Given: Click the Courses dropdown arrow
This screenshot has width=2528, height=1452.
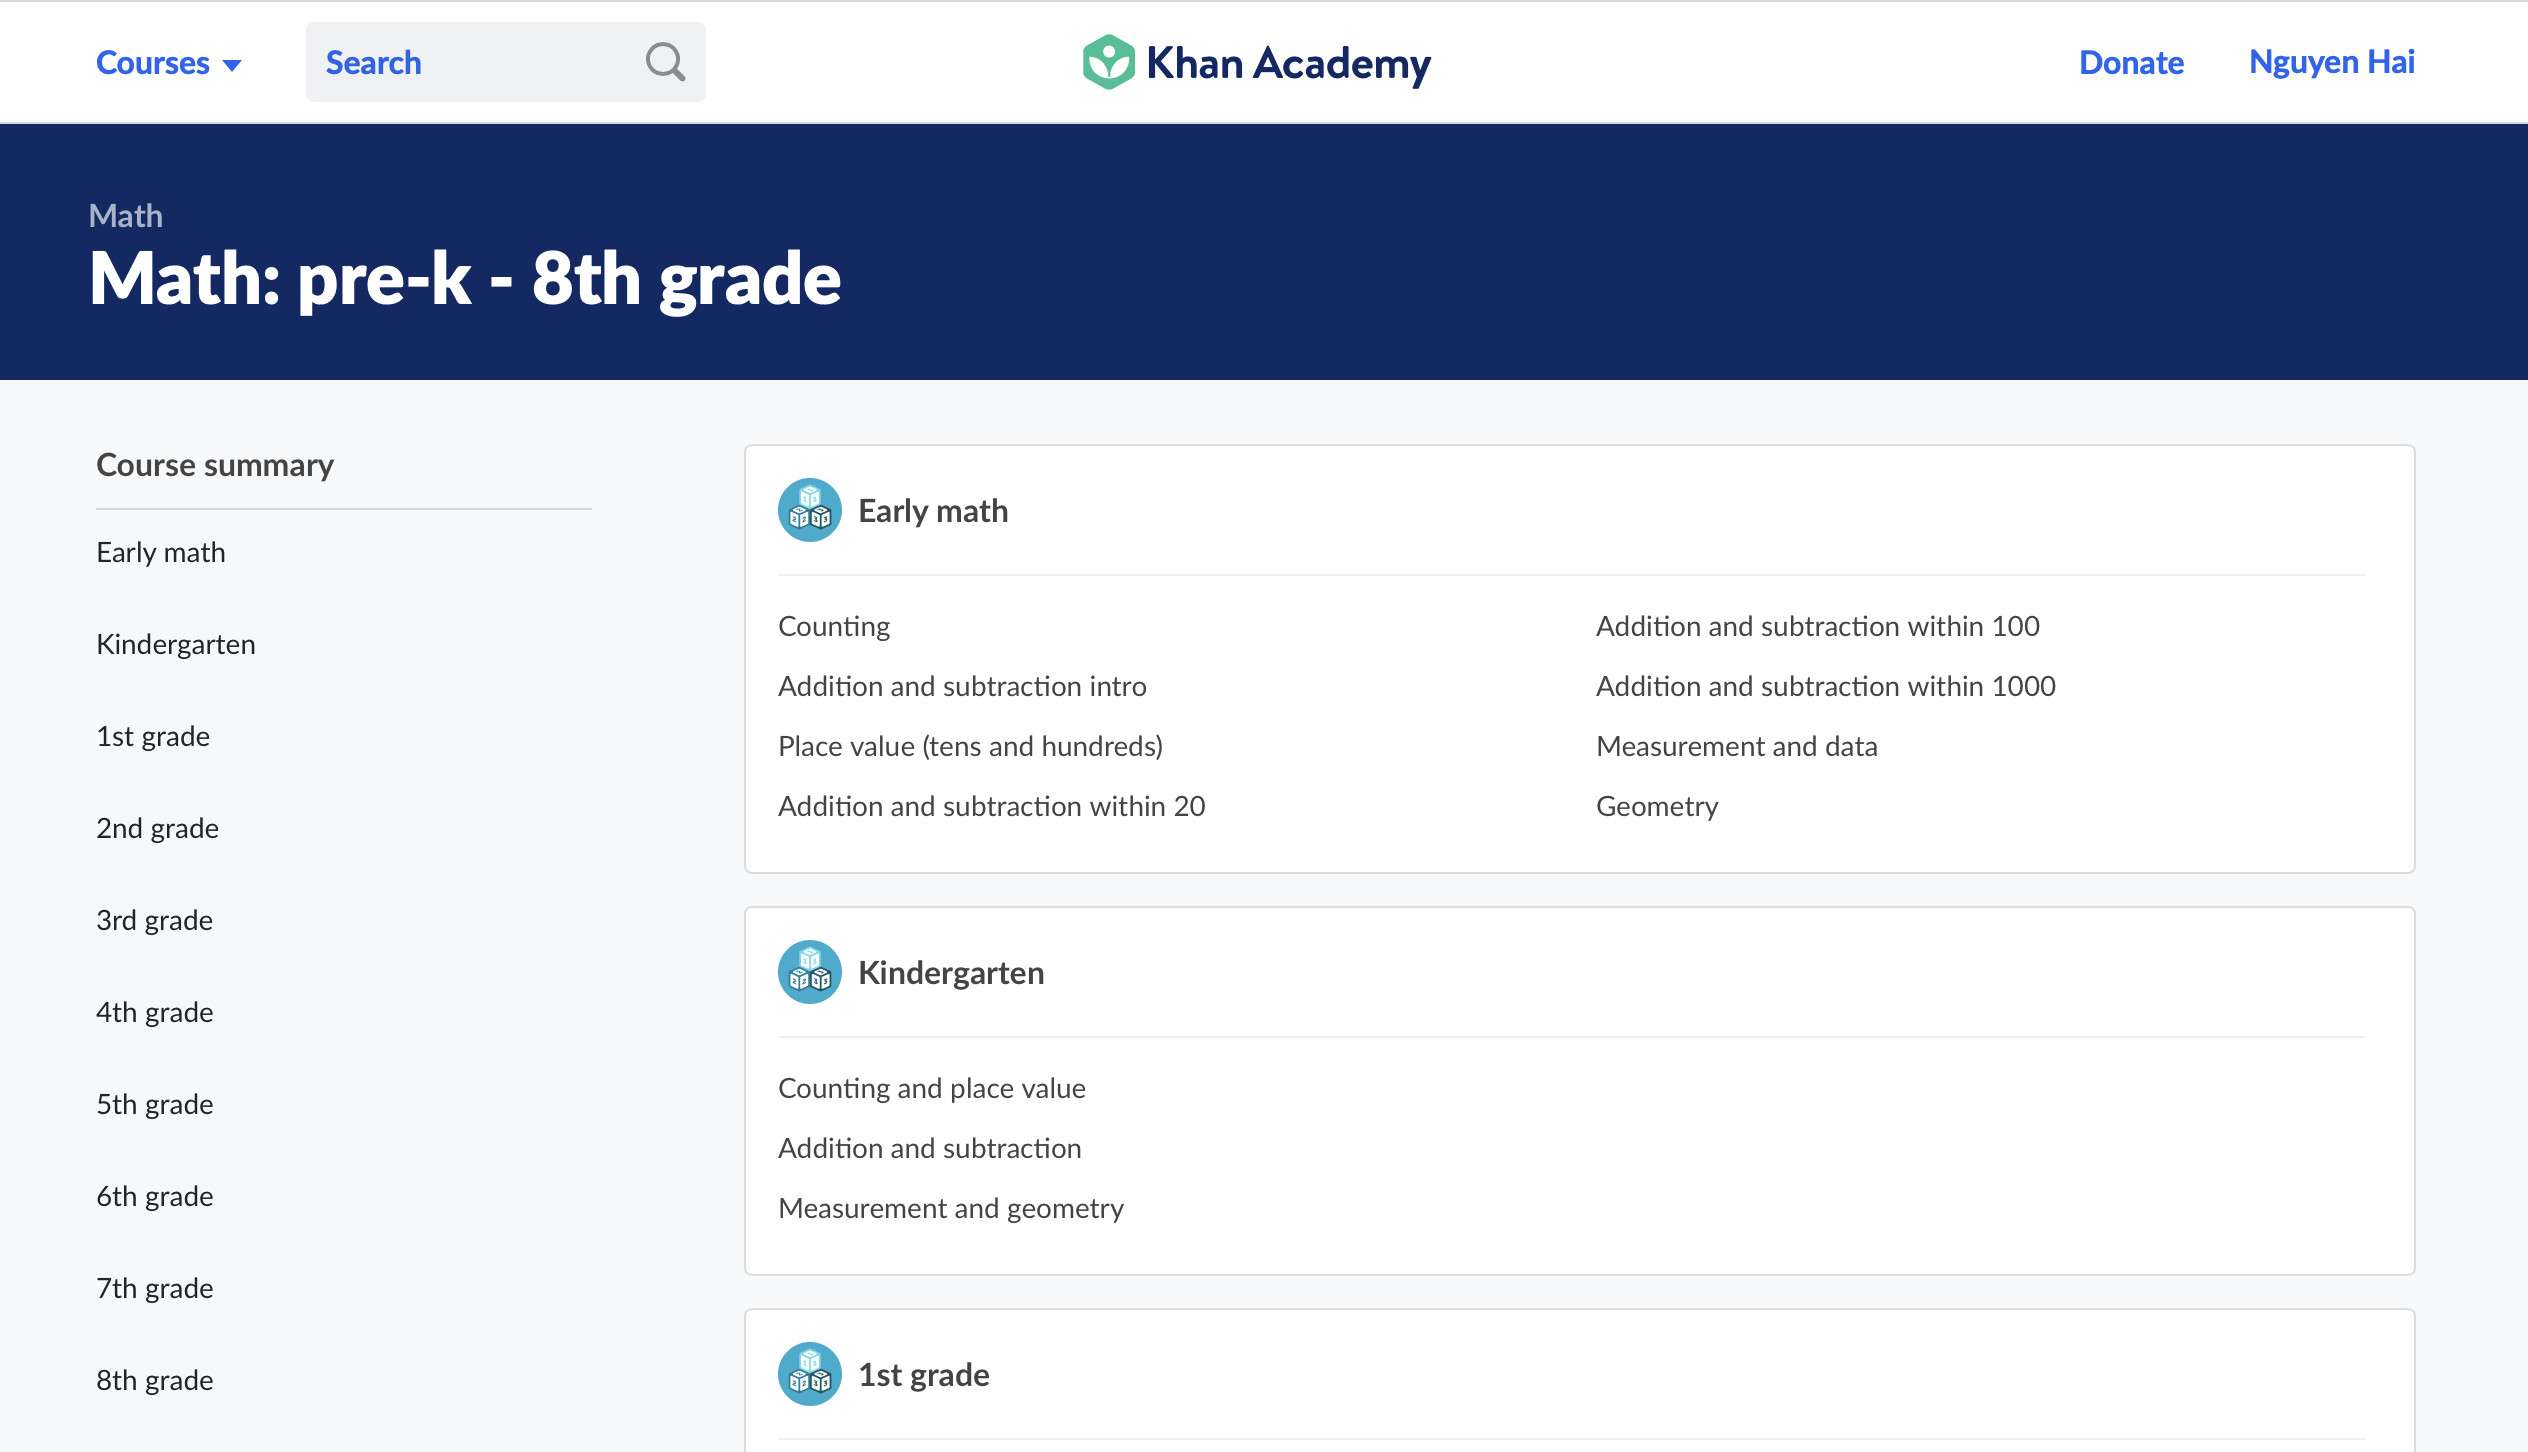Looking at the screenshot, I should tap(232, 65).
